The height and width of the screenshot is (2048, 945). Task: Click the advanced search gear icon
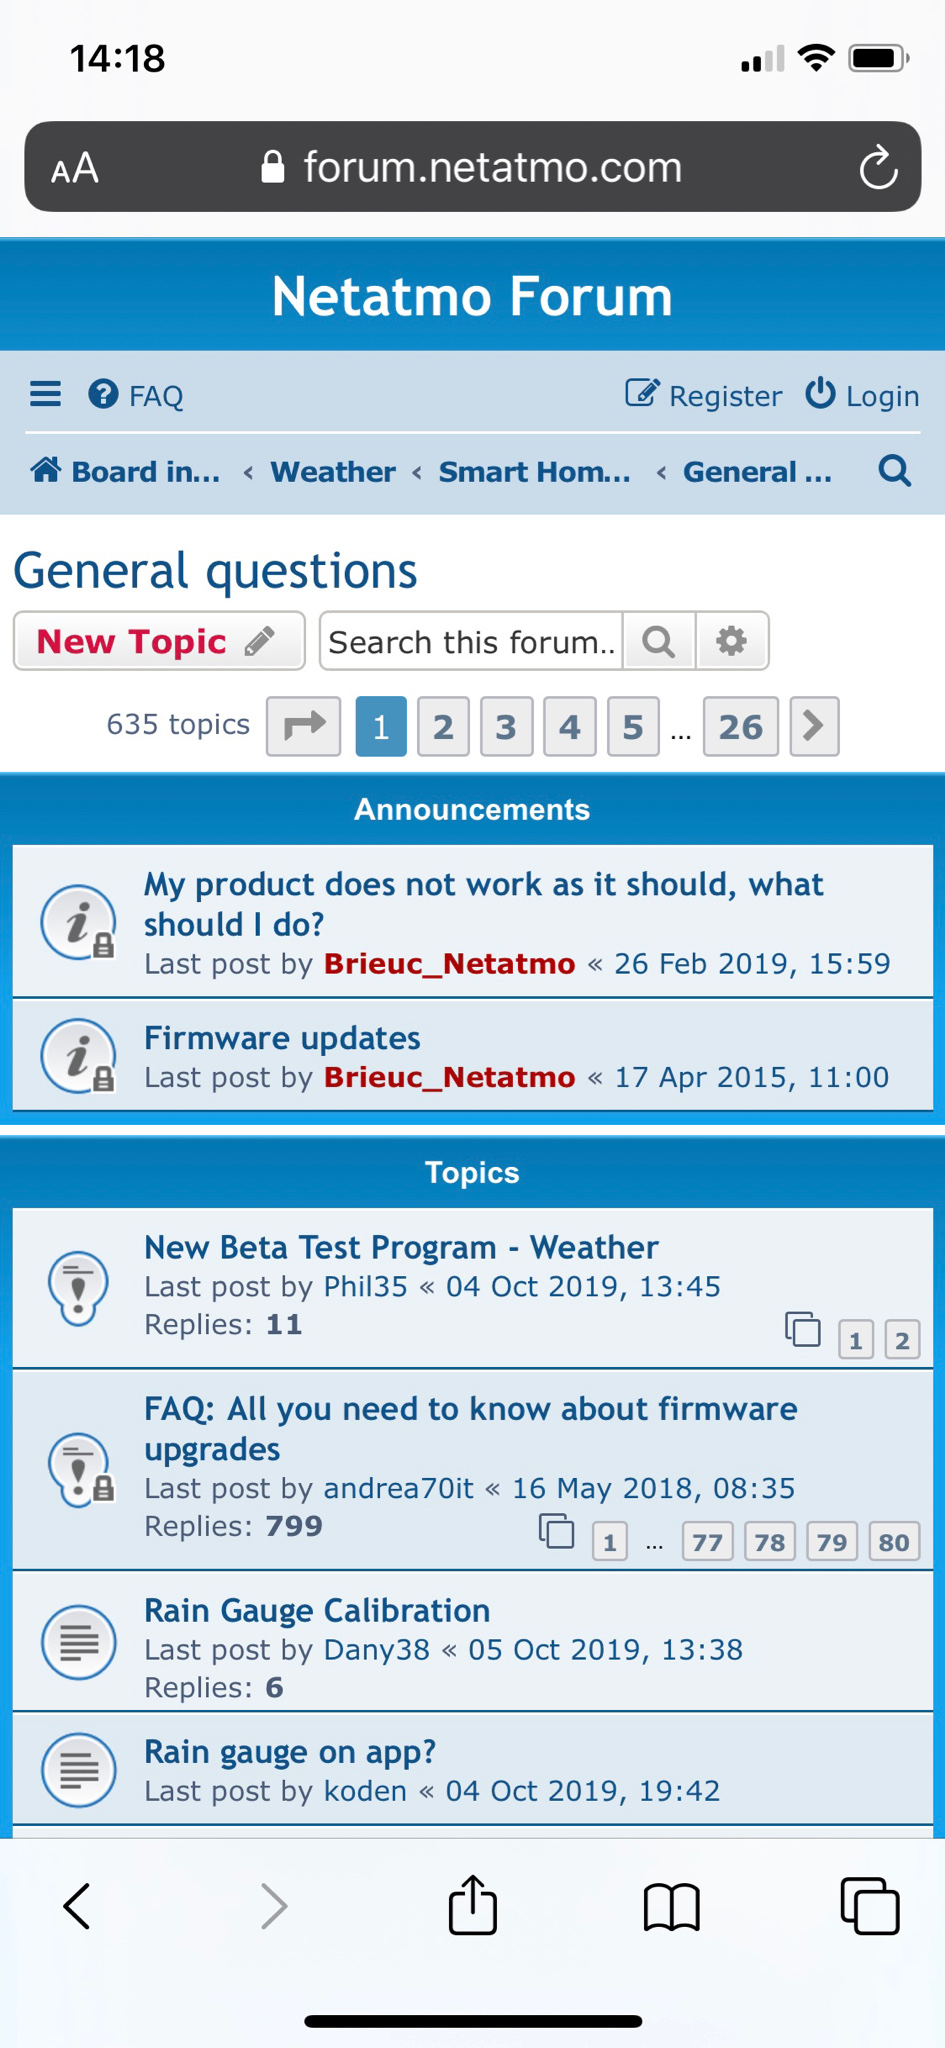[x=732, y=641]
